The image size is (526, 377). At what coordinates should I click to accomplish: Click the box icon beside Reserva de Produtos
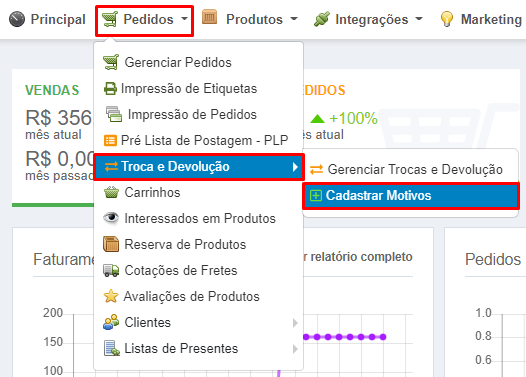(x=111, y=244)
